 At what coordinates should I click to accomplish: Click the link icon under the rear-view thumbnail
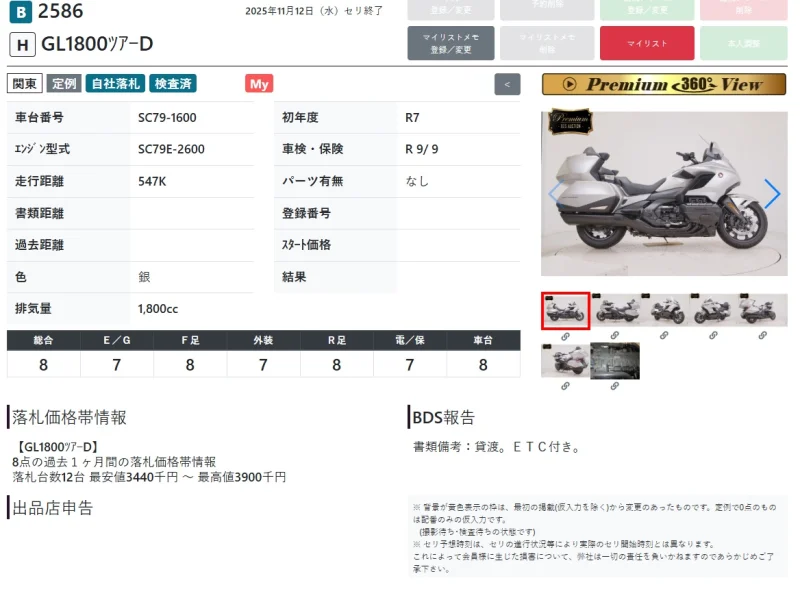coord(565,386)
